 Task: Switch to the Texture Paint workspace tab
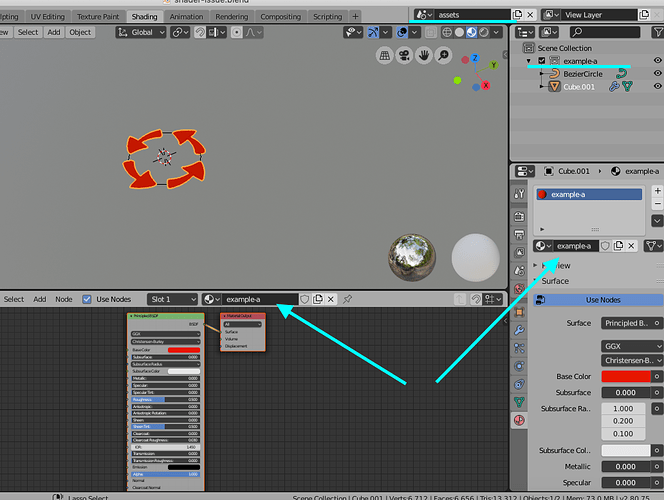point(98,17)
